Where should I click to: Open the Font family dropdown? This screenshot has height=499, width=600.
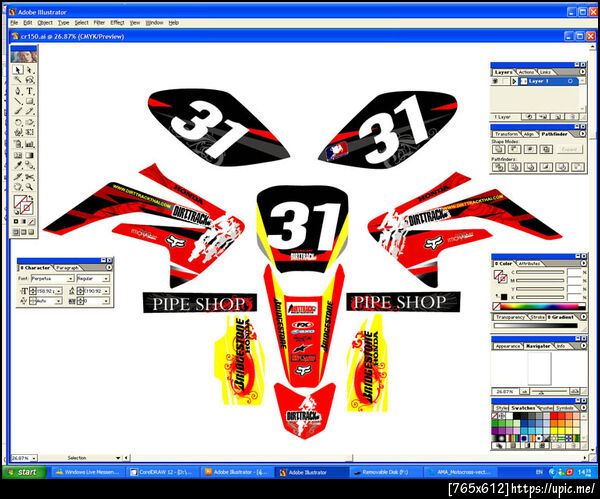(71, 279)
